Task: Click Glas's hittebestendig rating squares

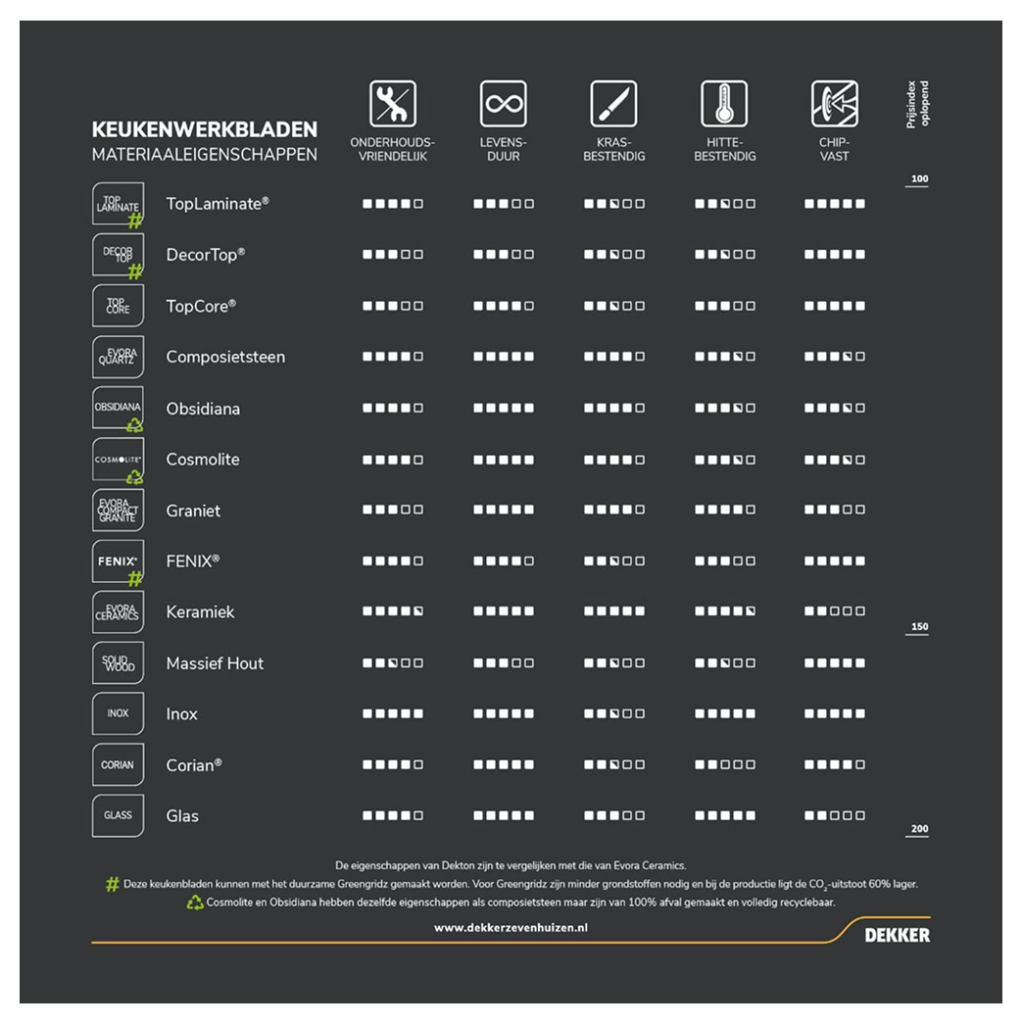Action: coord(725,816)
